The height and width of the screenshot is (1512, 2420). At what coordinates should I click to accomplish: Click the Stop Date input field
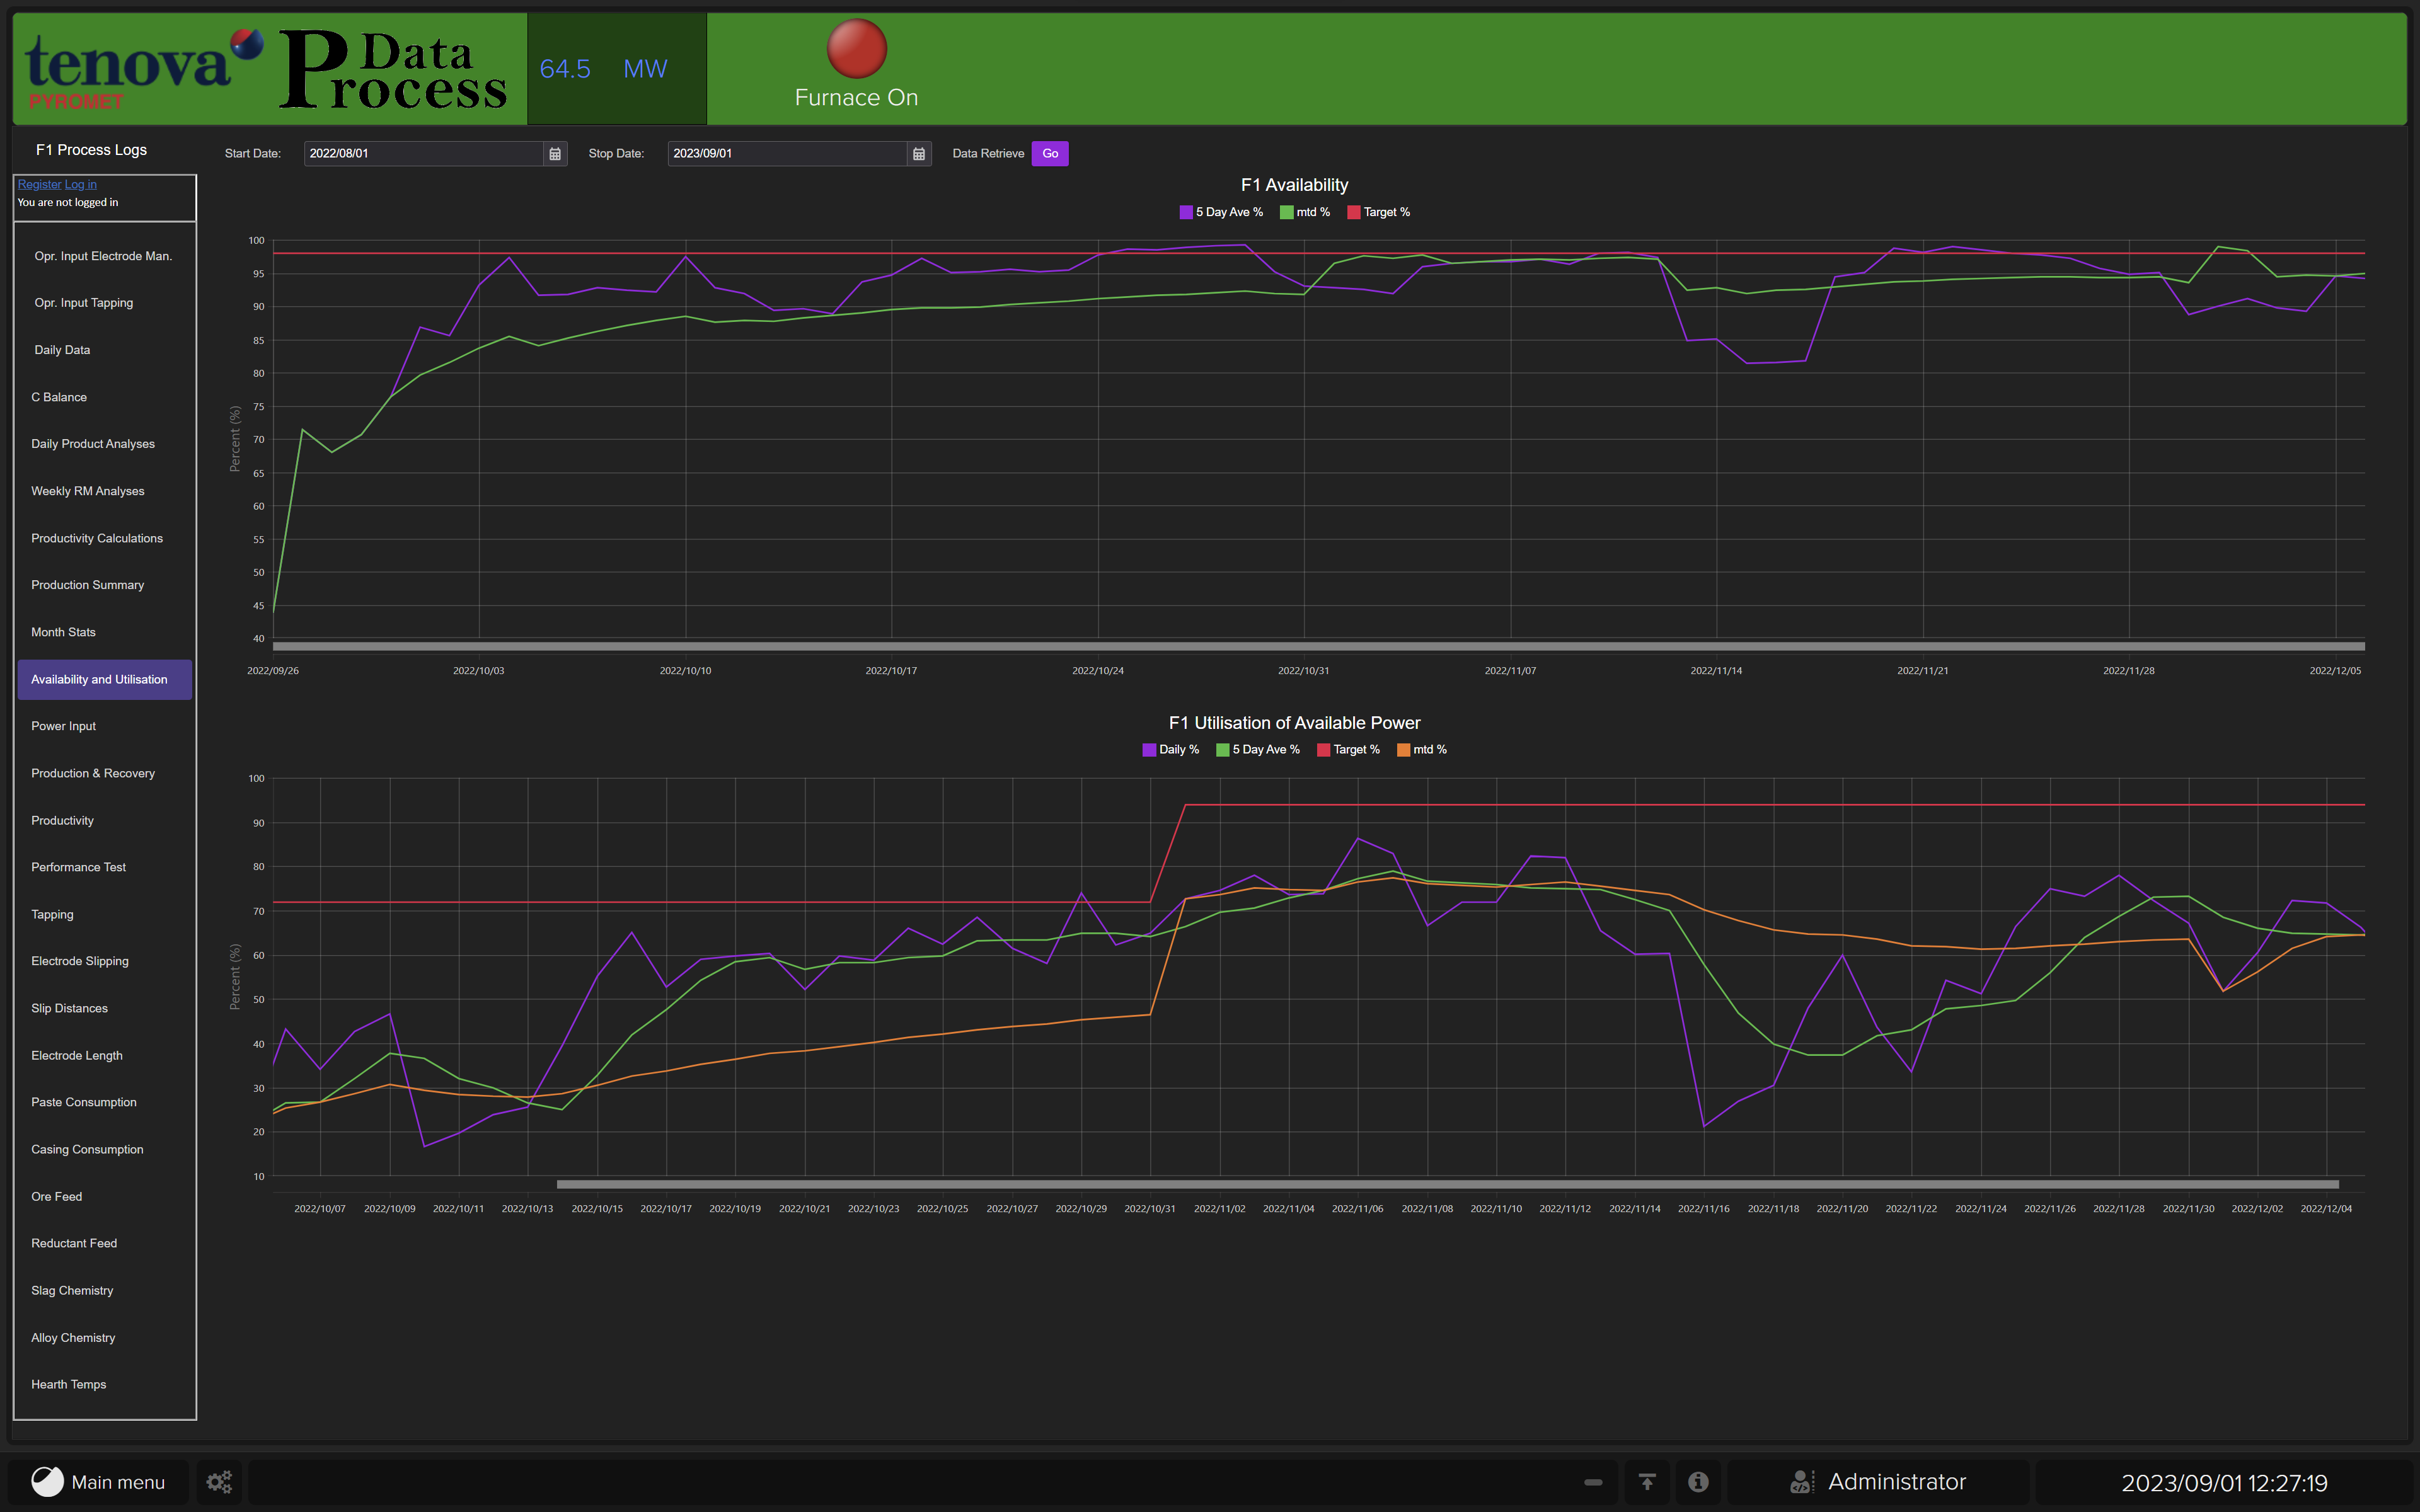[x=787, y=154]
